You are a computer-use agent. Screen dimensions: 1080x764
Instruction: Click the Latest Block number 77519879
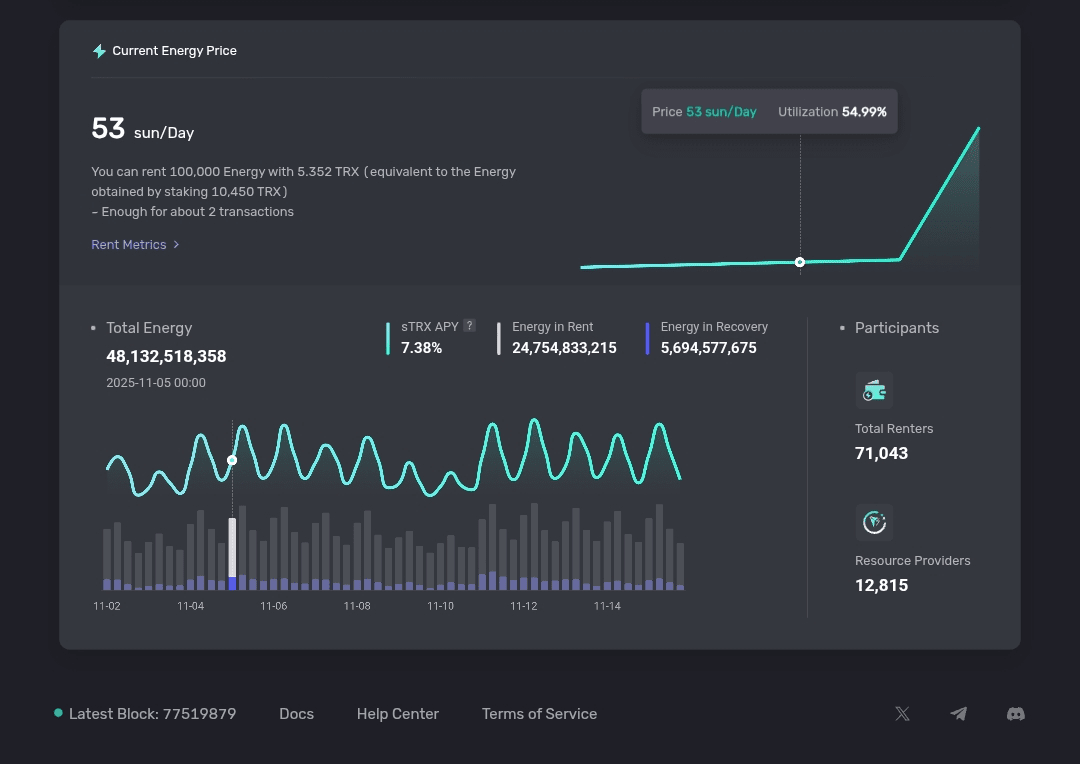pyautogui.click(x=199, y=714)
